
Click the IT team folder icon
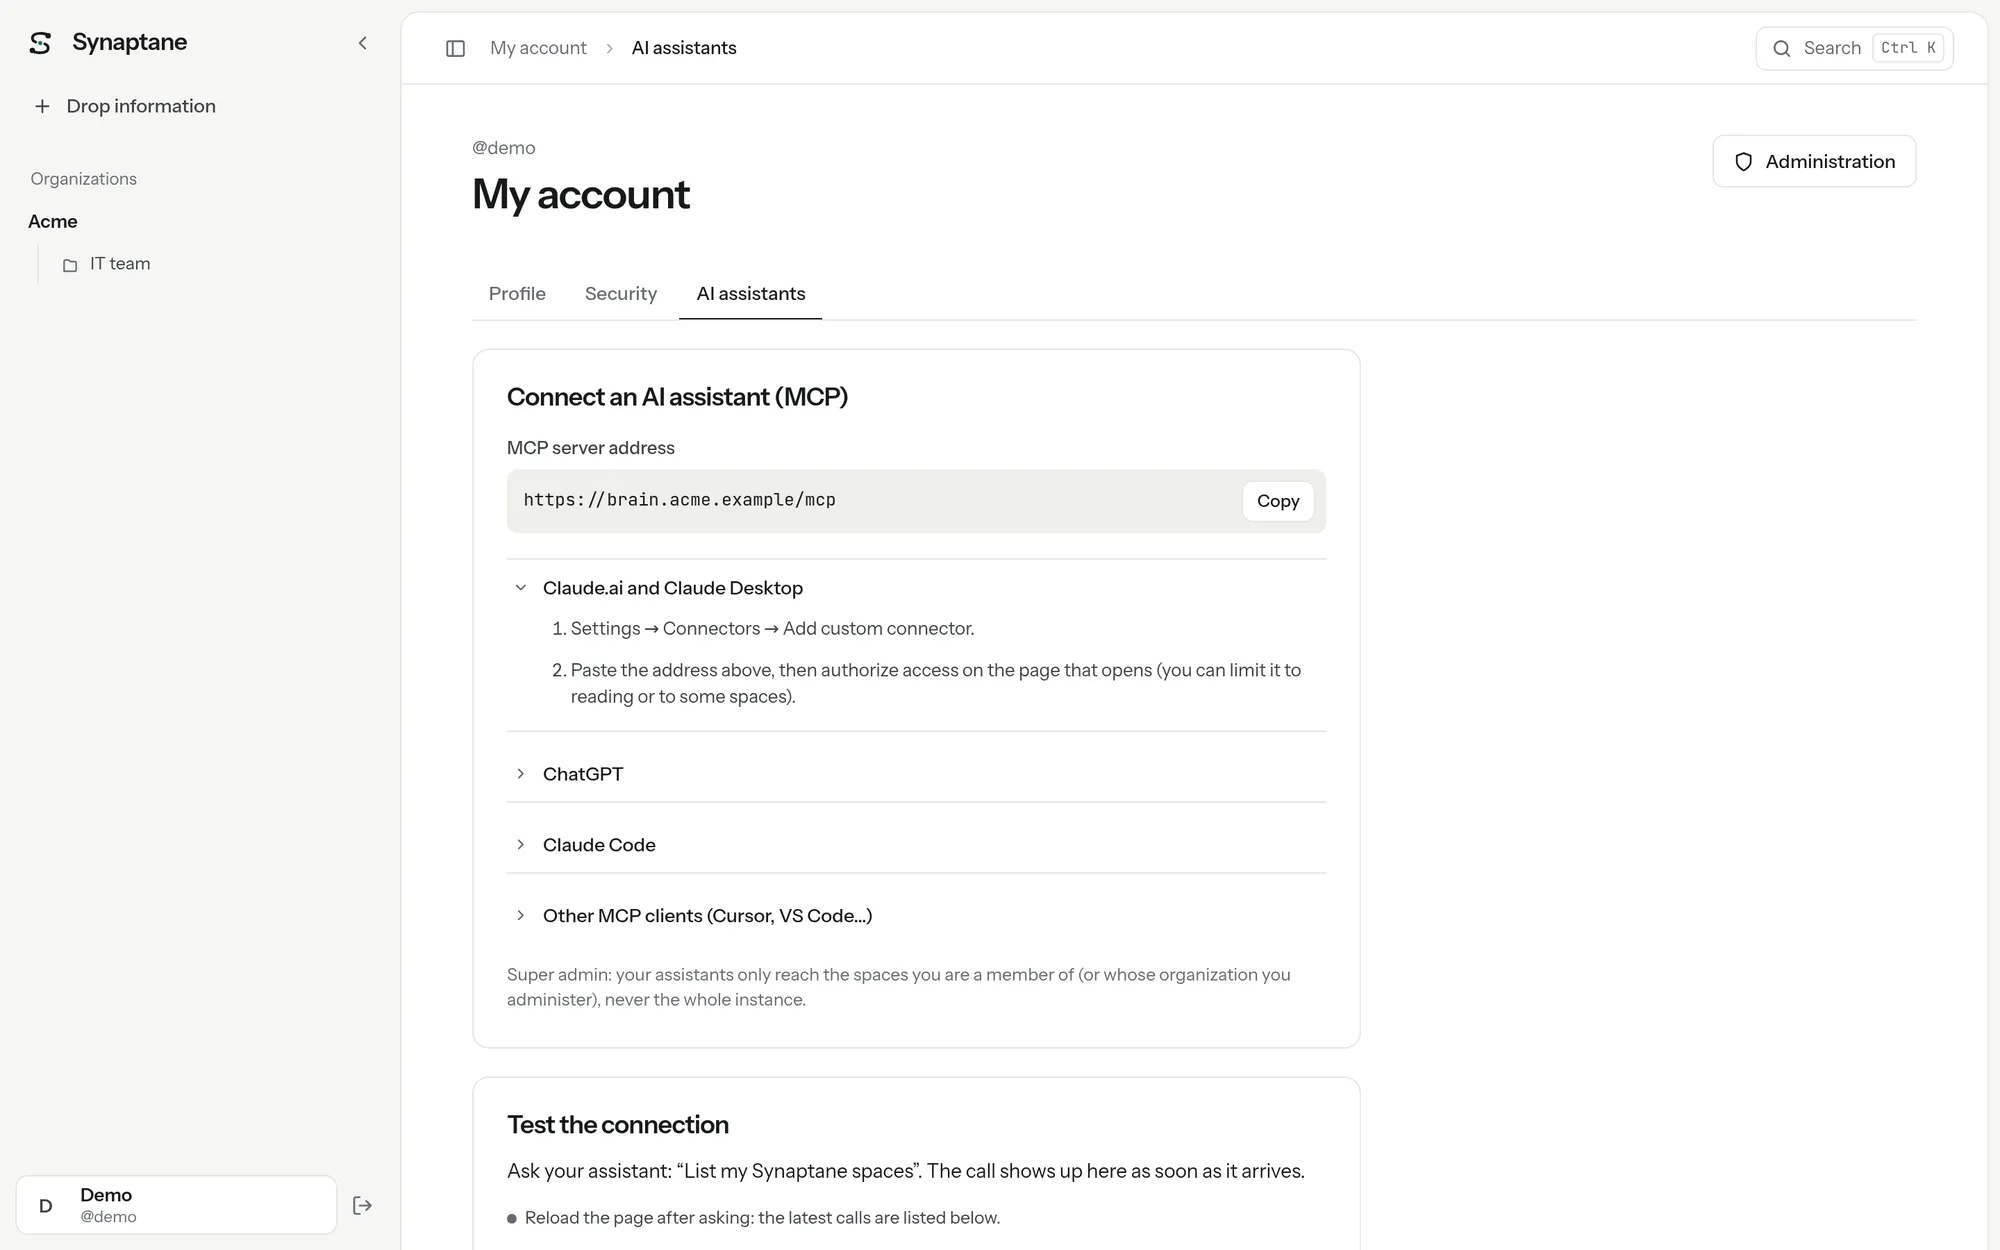coord(70,265)
